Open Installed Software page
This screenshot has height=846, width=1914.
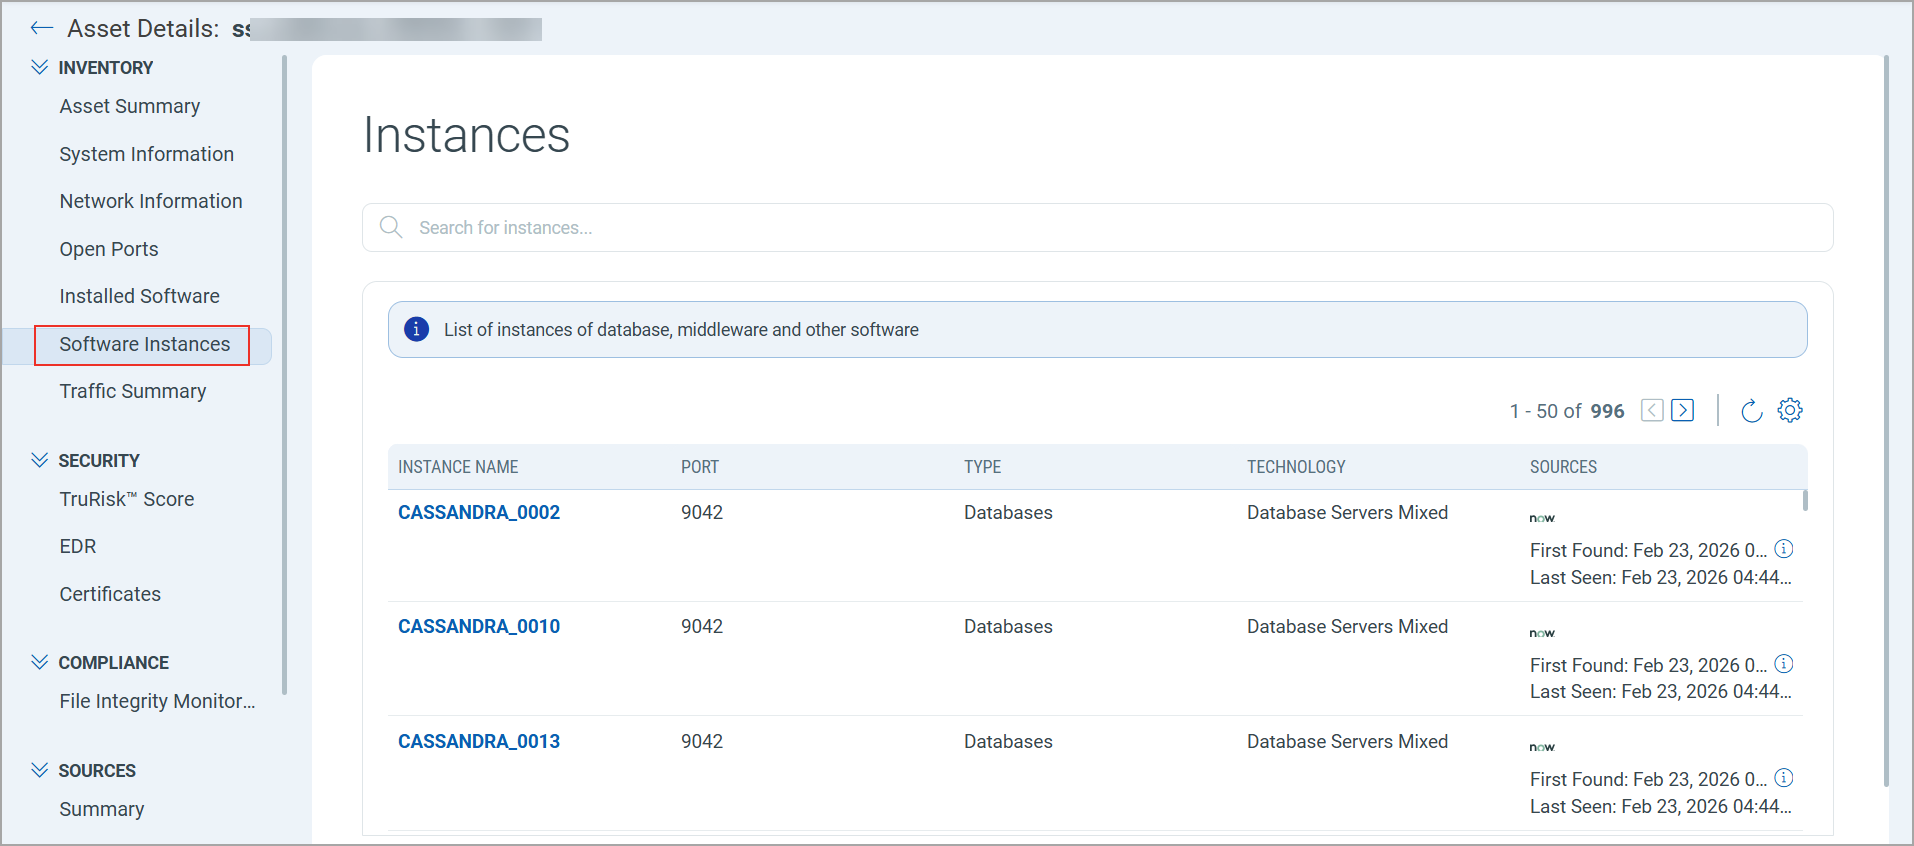139,296
